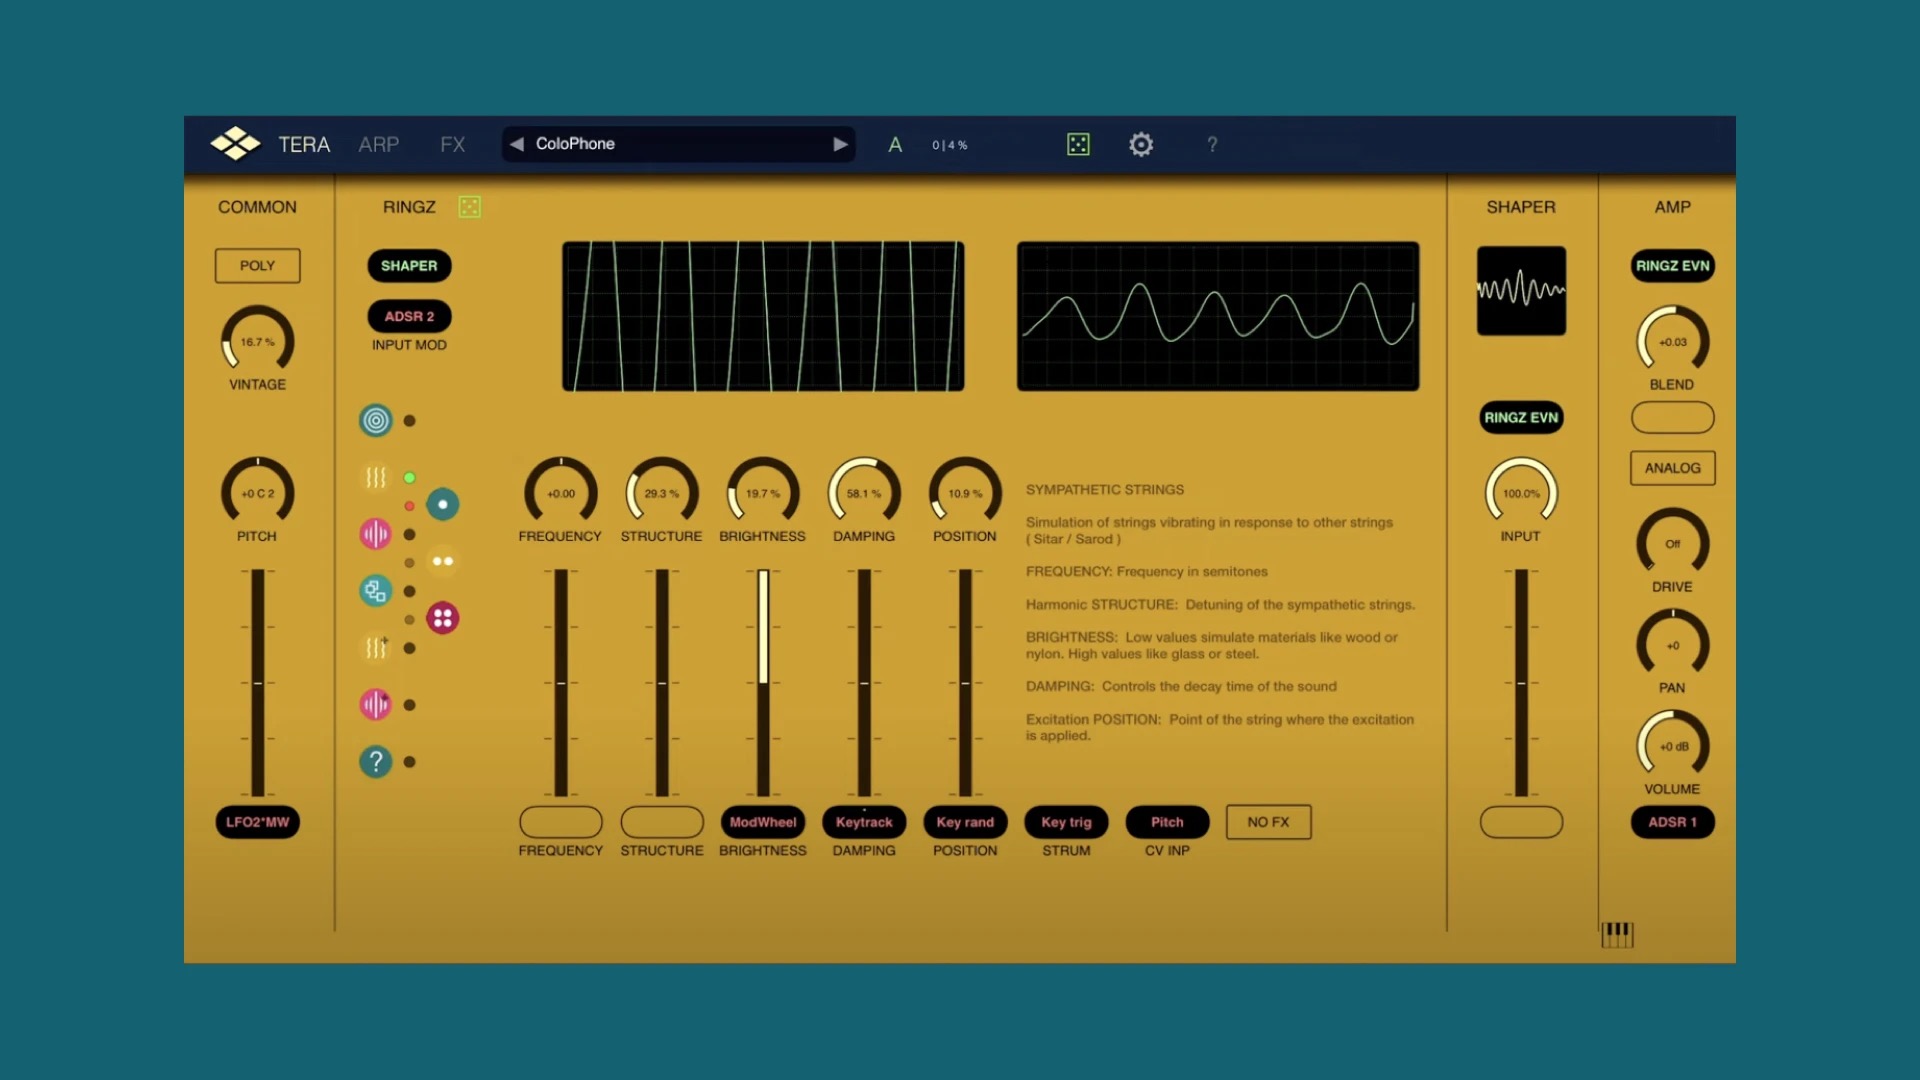Screen dimensions: 1920x1080
Task: Open settings with the gear icon
Action: pos(1141,144)
